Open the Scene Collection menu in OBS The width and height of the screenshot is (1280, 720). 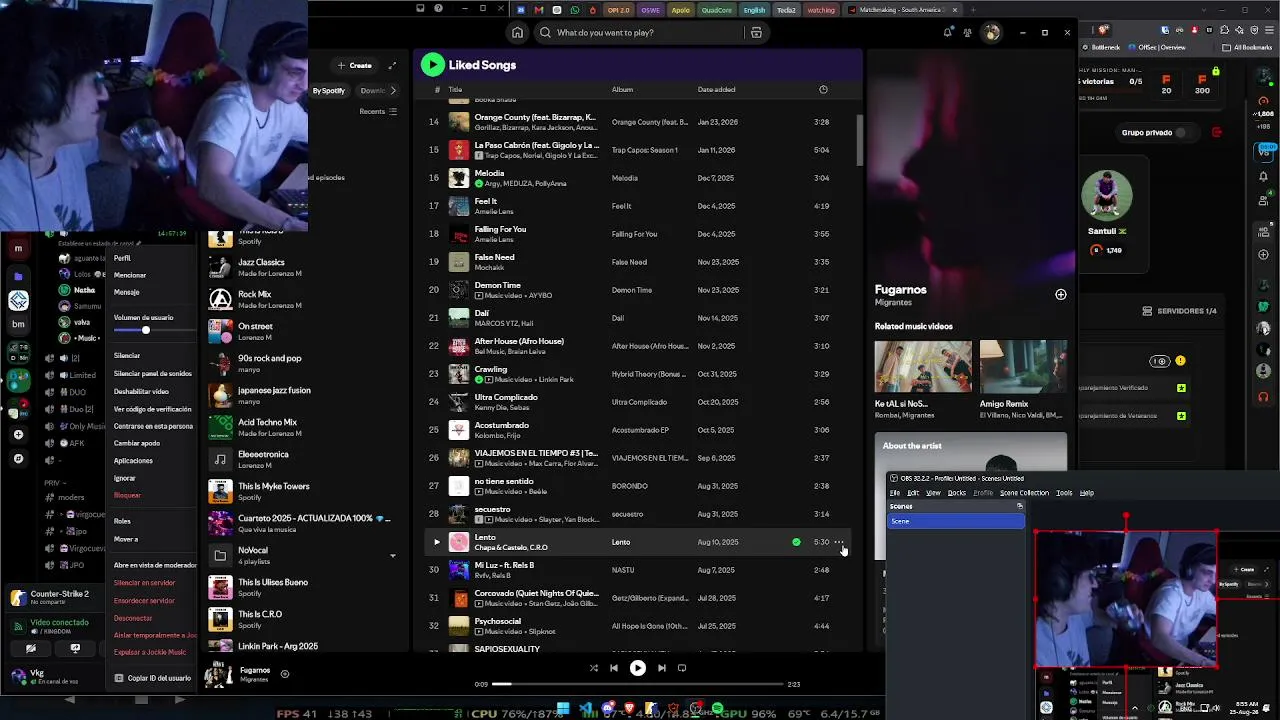click(1024, 493)
